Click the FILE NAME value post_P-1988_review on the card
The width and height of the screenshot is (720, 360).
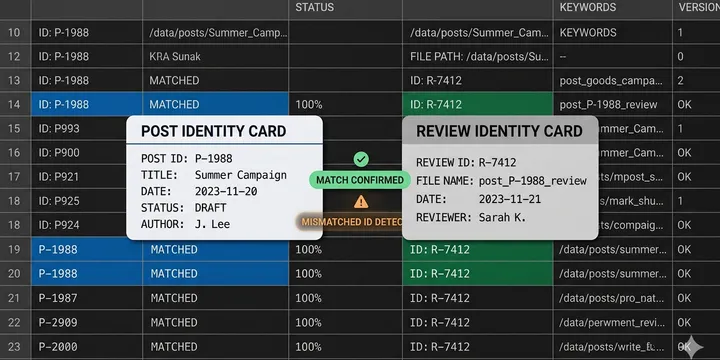533,181
